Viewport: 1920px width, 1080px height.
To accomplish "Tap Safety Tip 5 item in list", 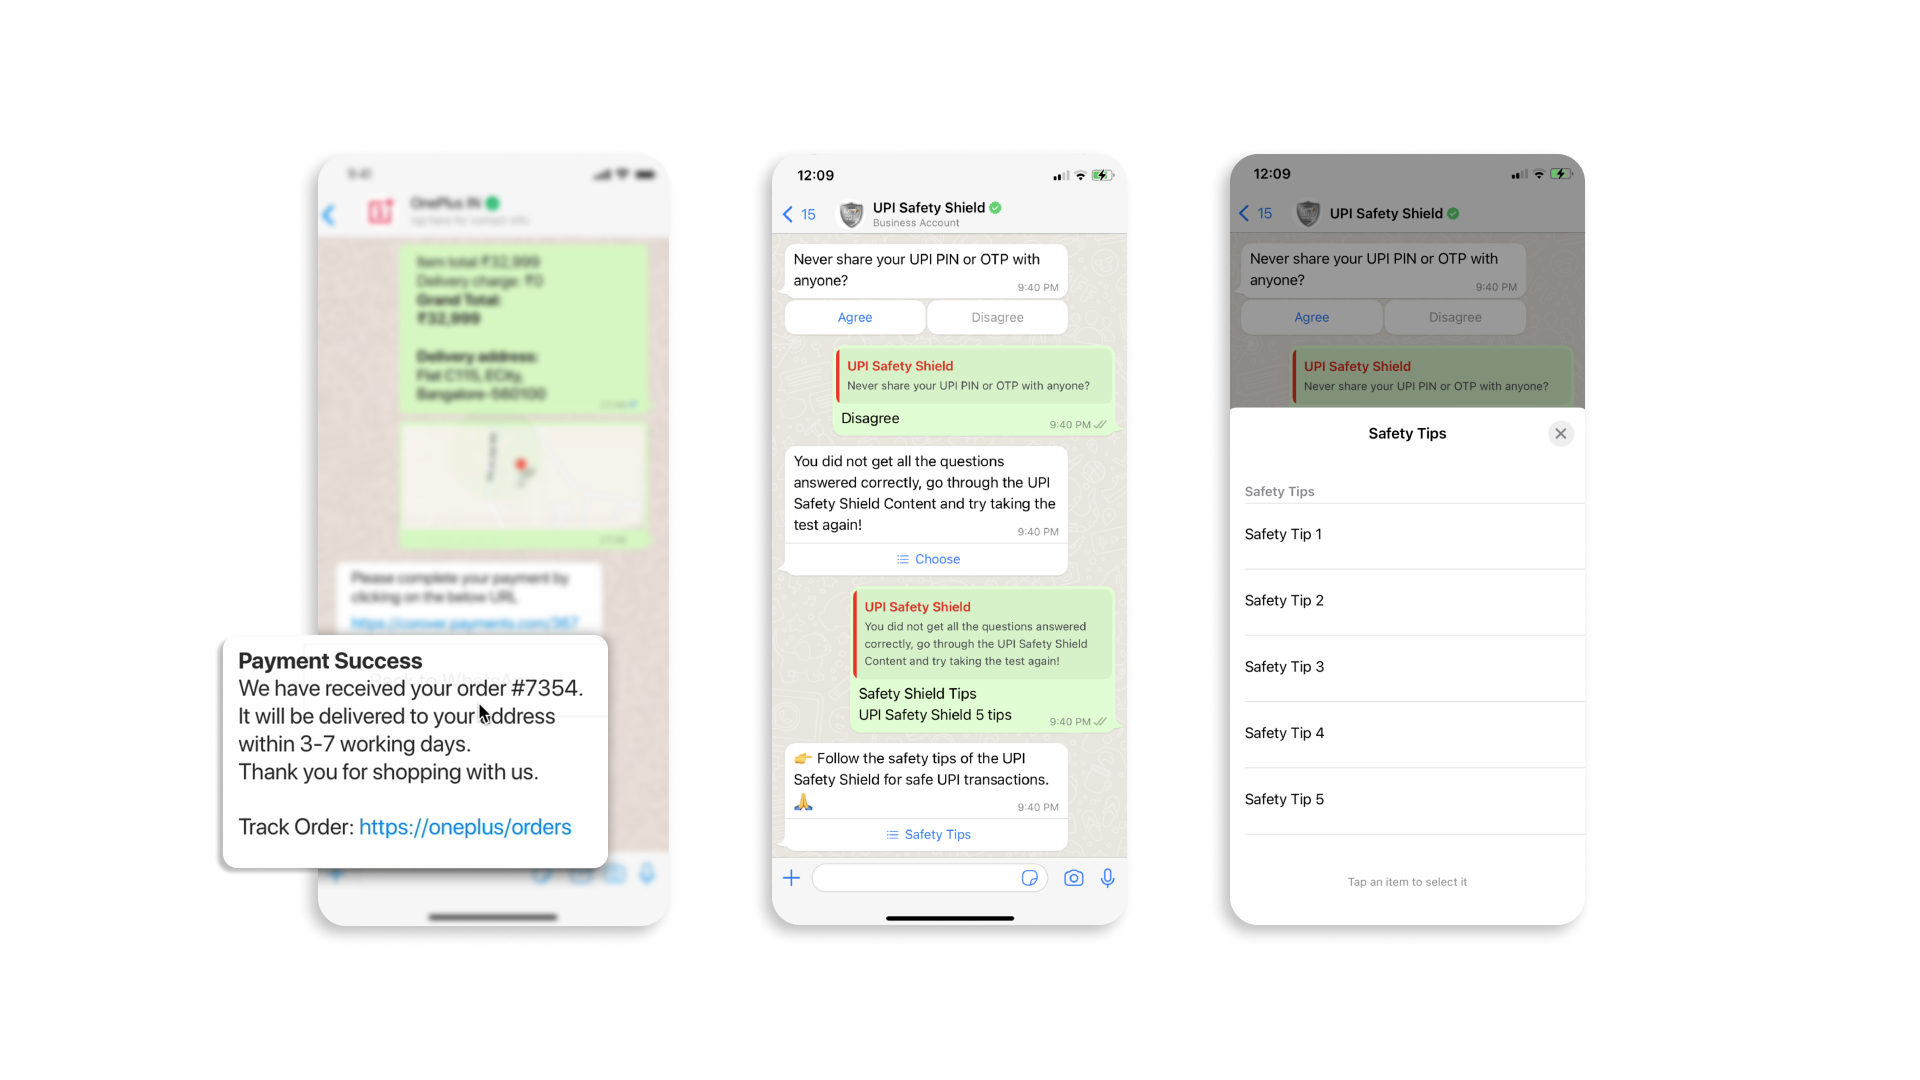I will [x=1406, y=799].
